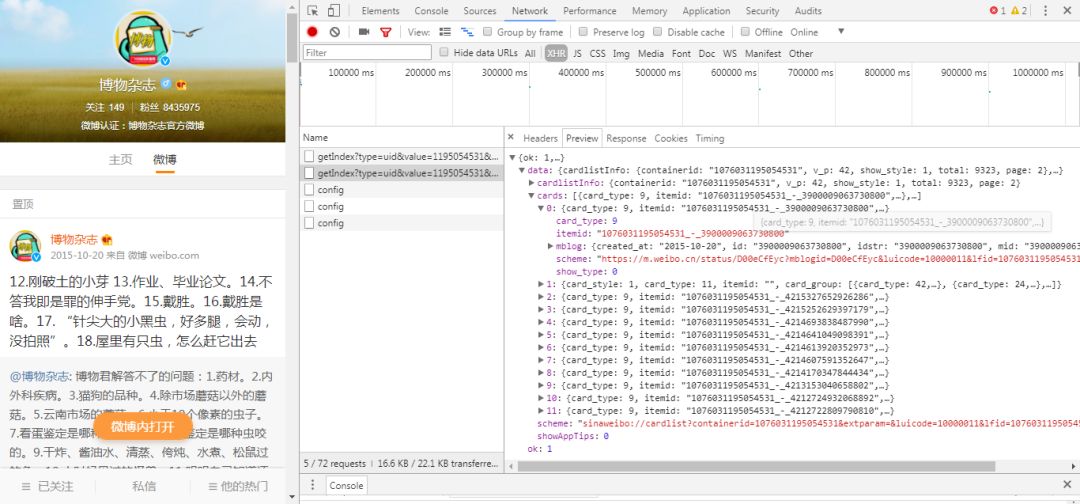Open the DevTools three-dot menu
This screenshot has width=1080, height=504.
pos(1045,10)
